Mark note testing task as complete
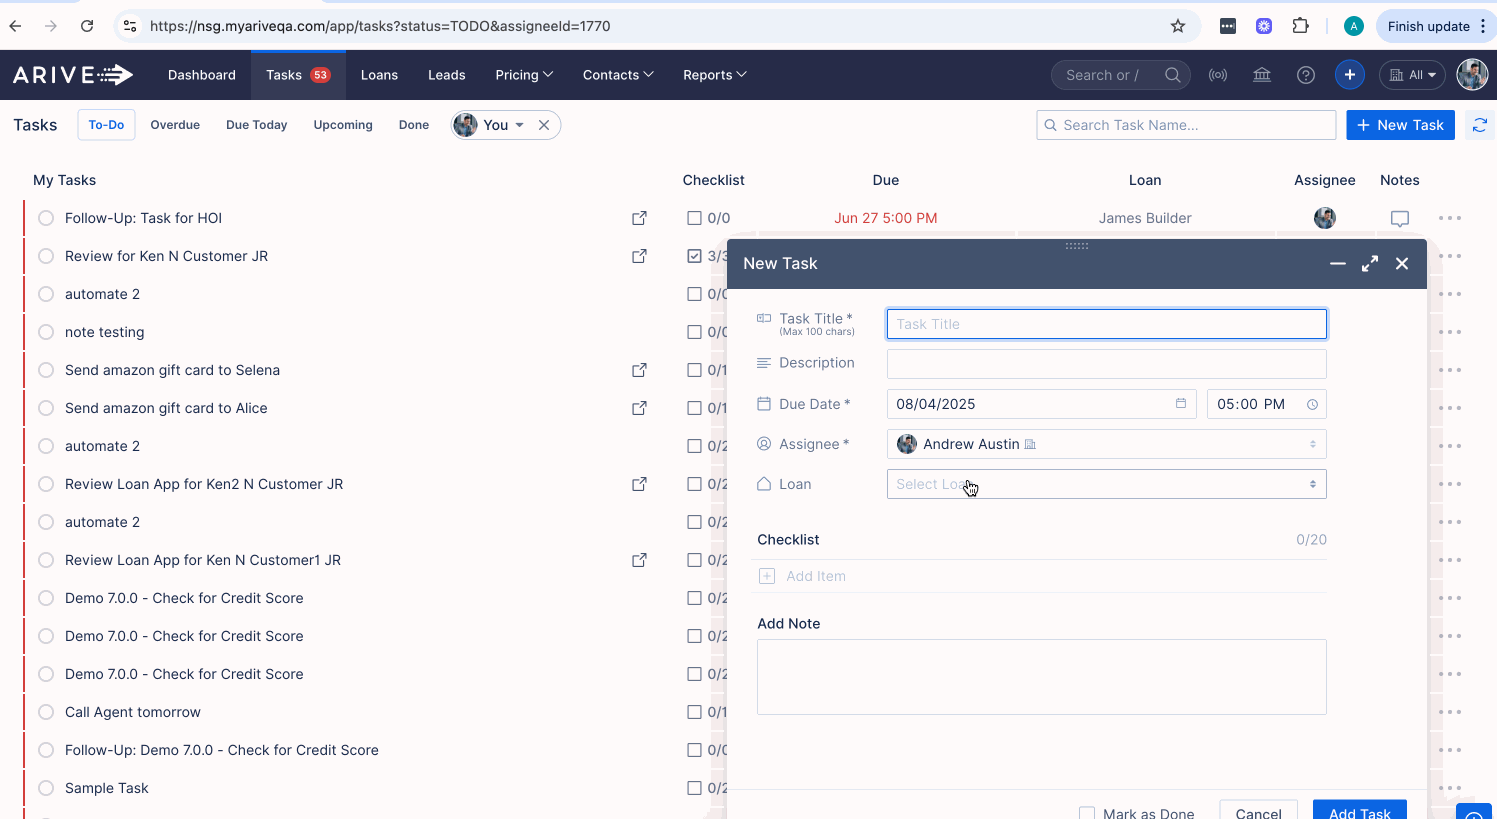This screenshot has height=819, width=1497. [x=46, y=332]
